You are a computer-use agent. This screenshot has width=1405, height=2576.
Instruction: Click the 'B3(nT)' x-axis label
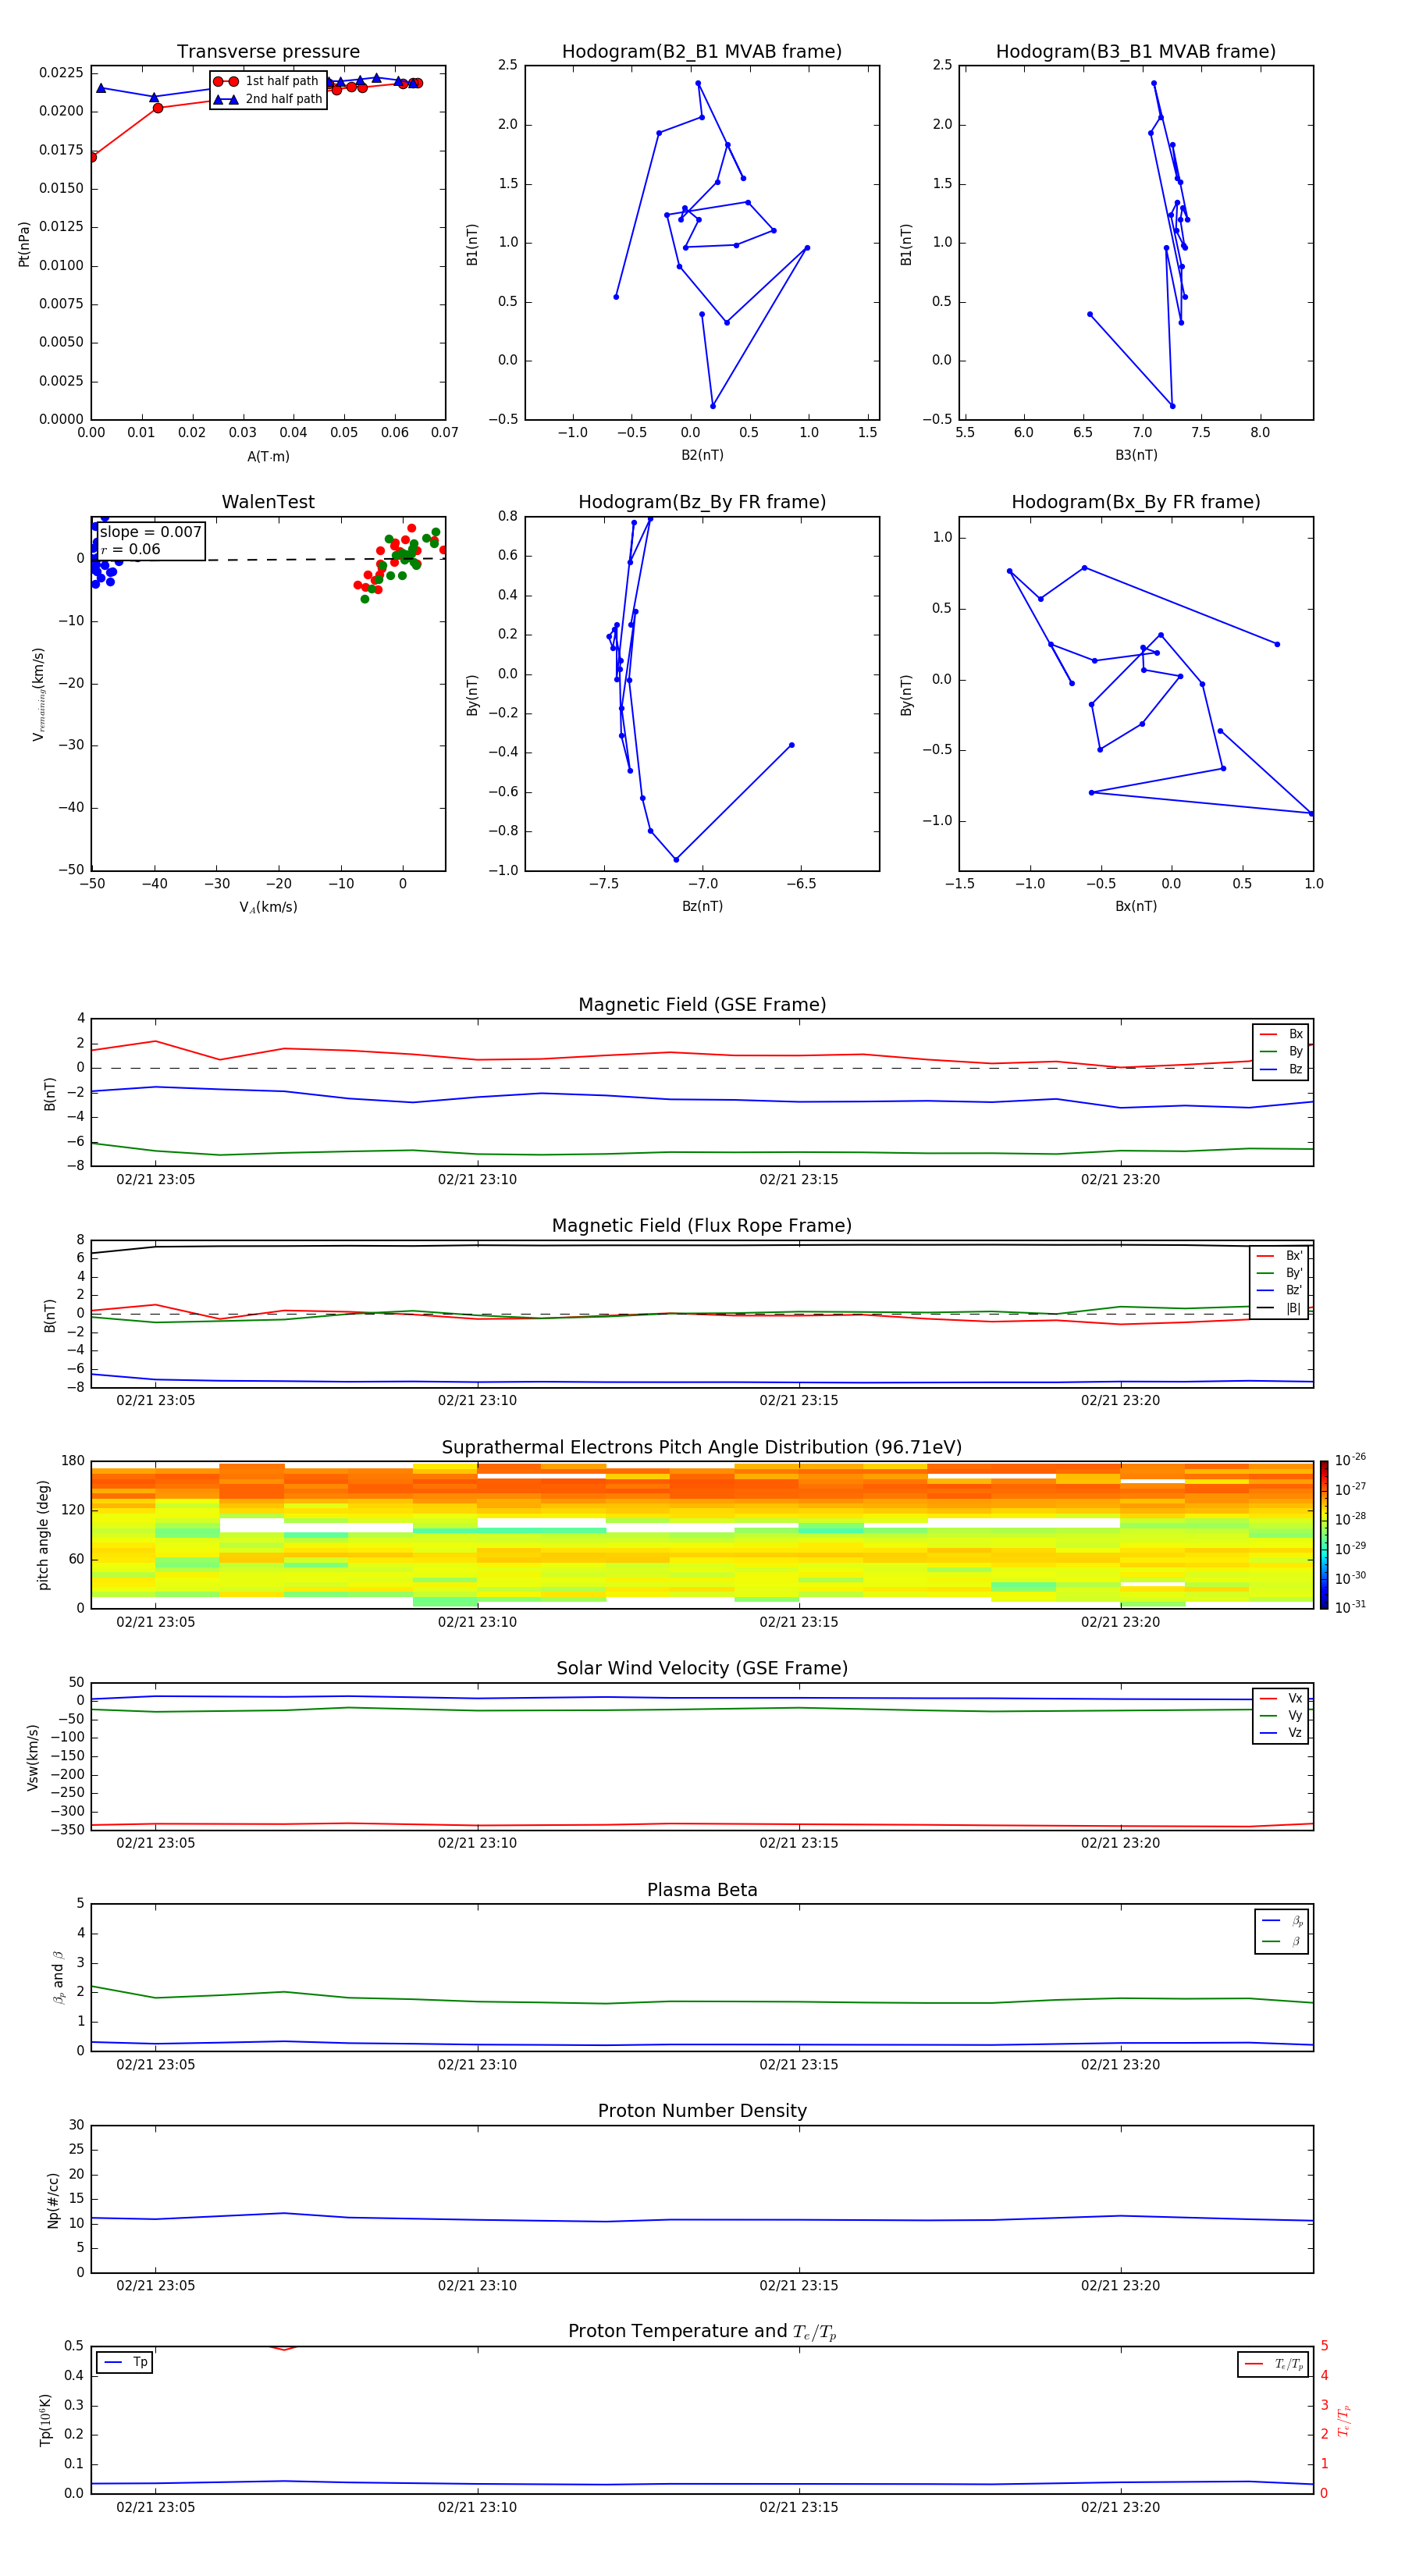pyautogui.click(x=1136, y=455)
